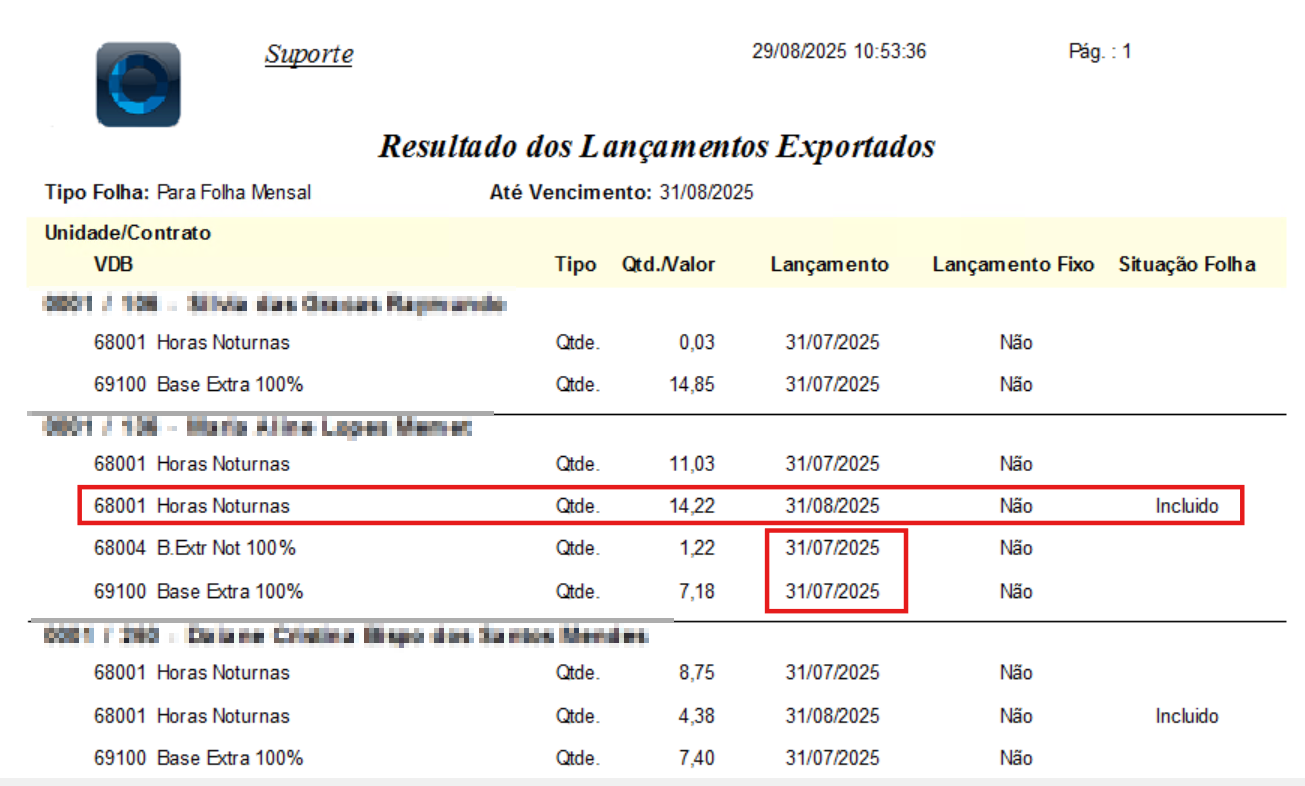This screenshot has height=786, width=1305.
Task: Click the underlined Suporte link
Action: click(308, 54)
